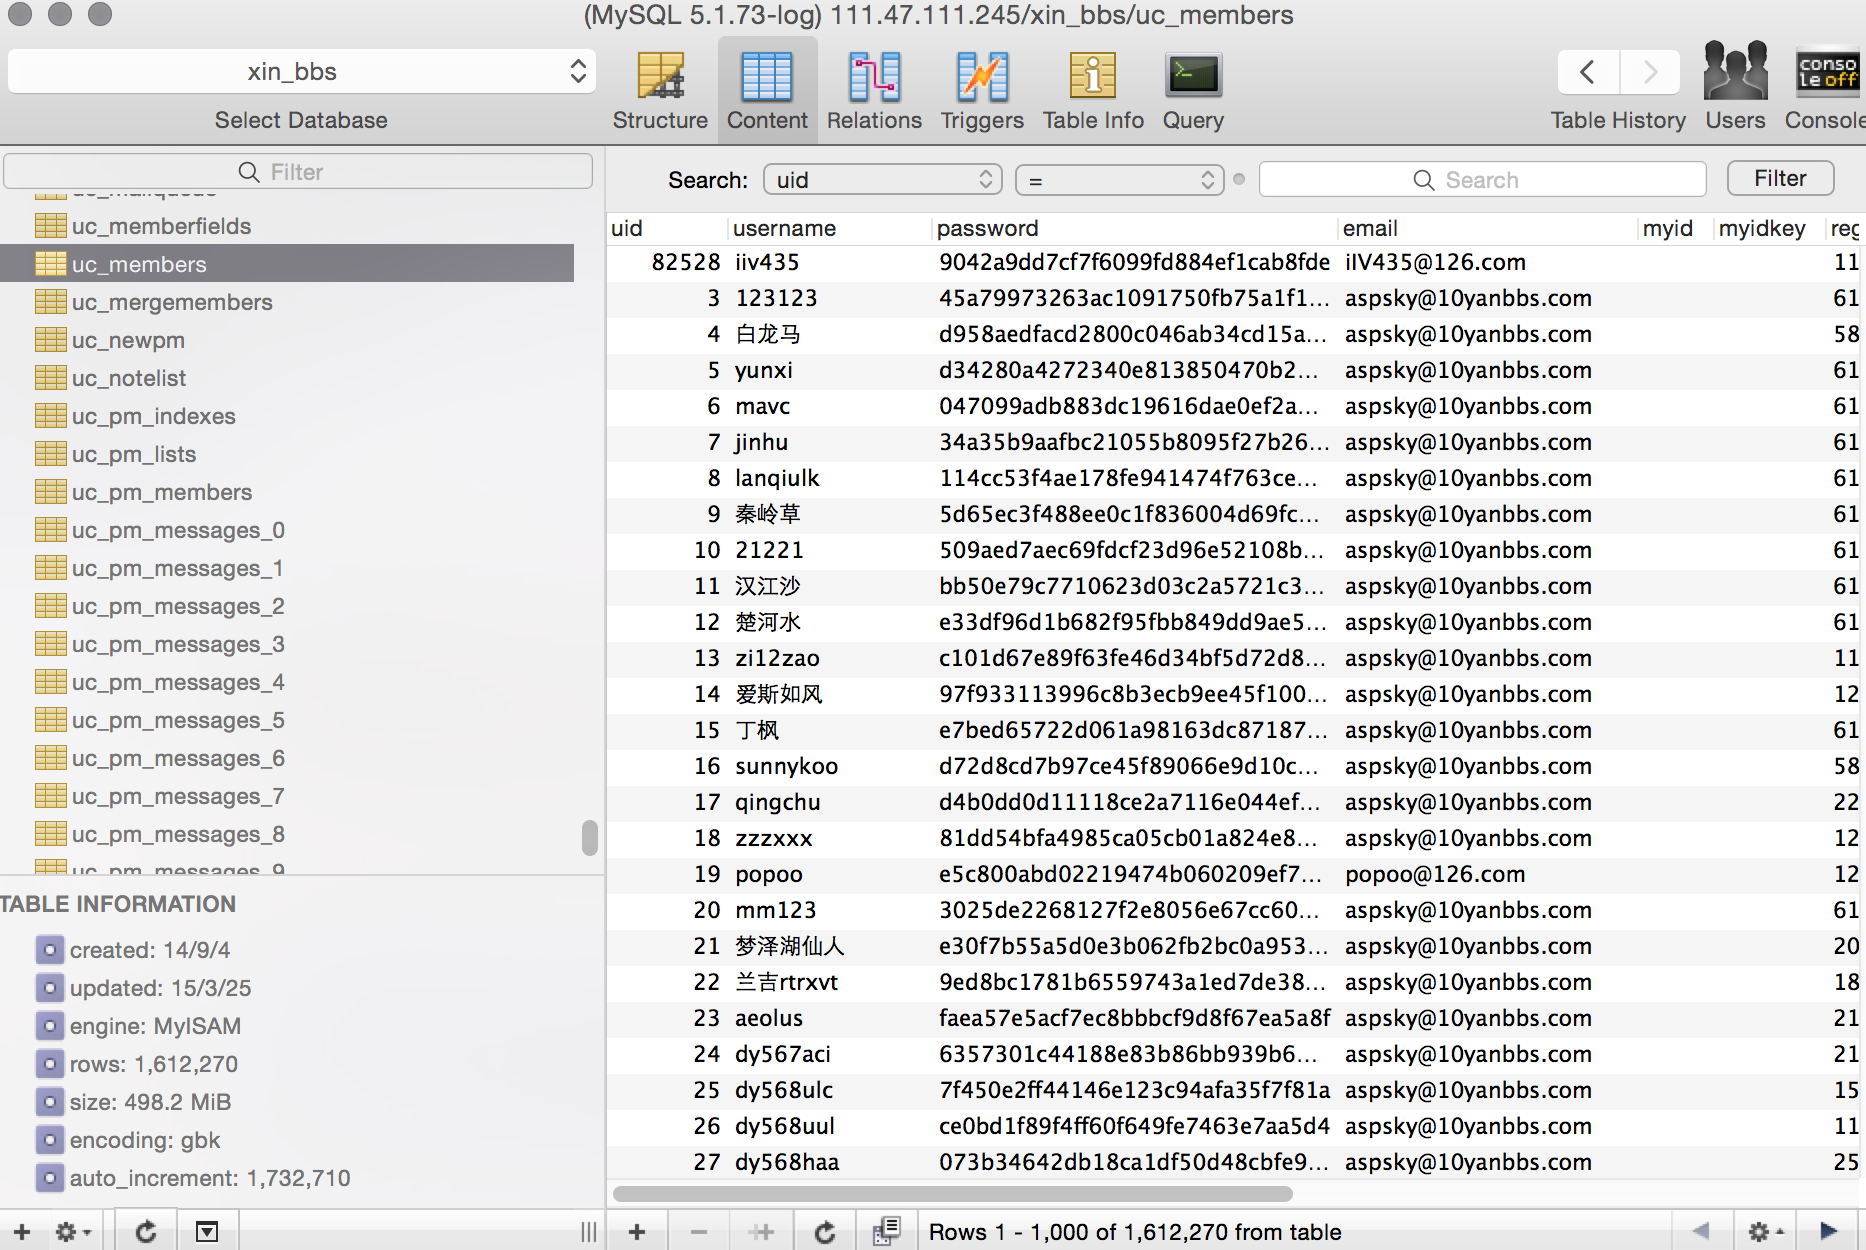Click the content Search input field

(x=1482, y=180)
